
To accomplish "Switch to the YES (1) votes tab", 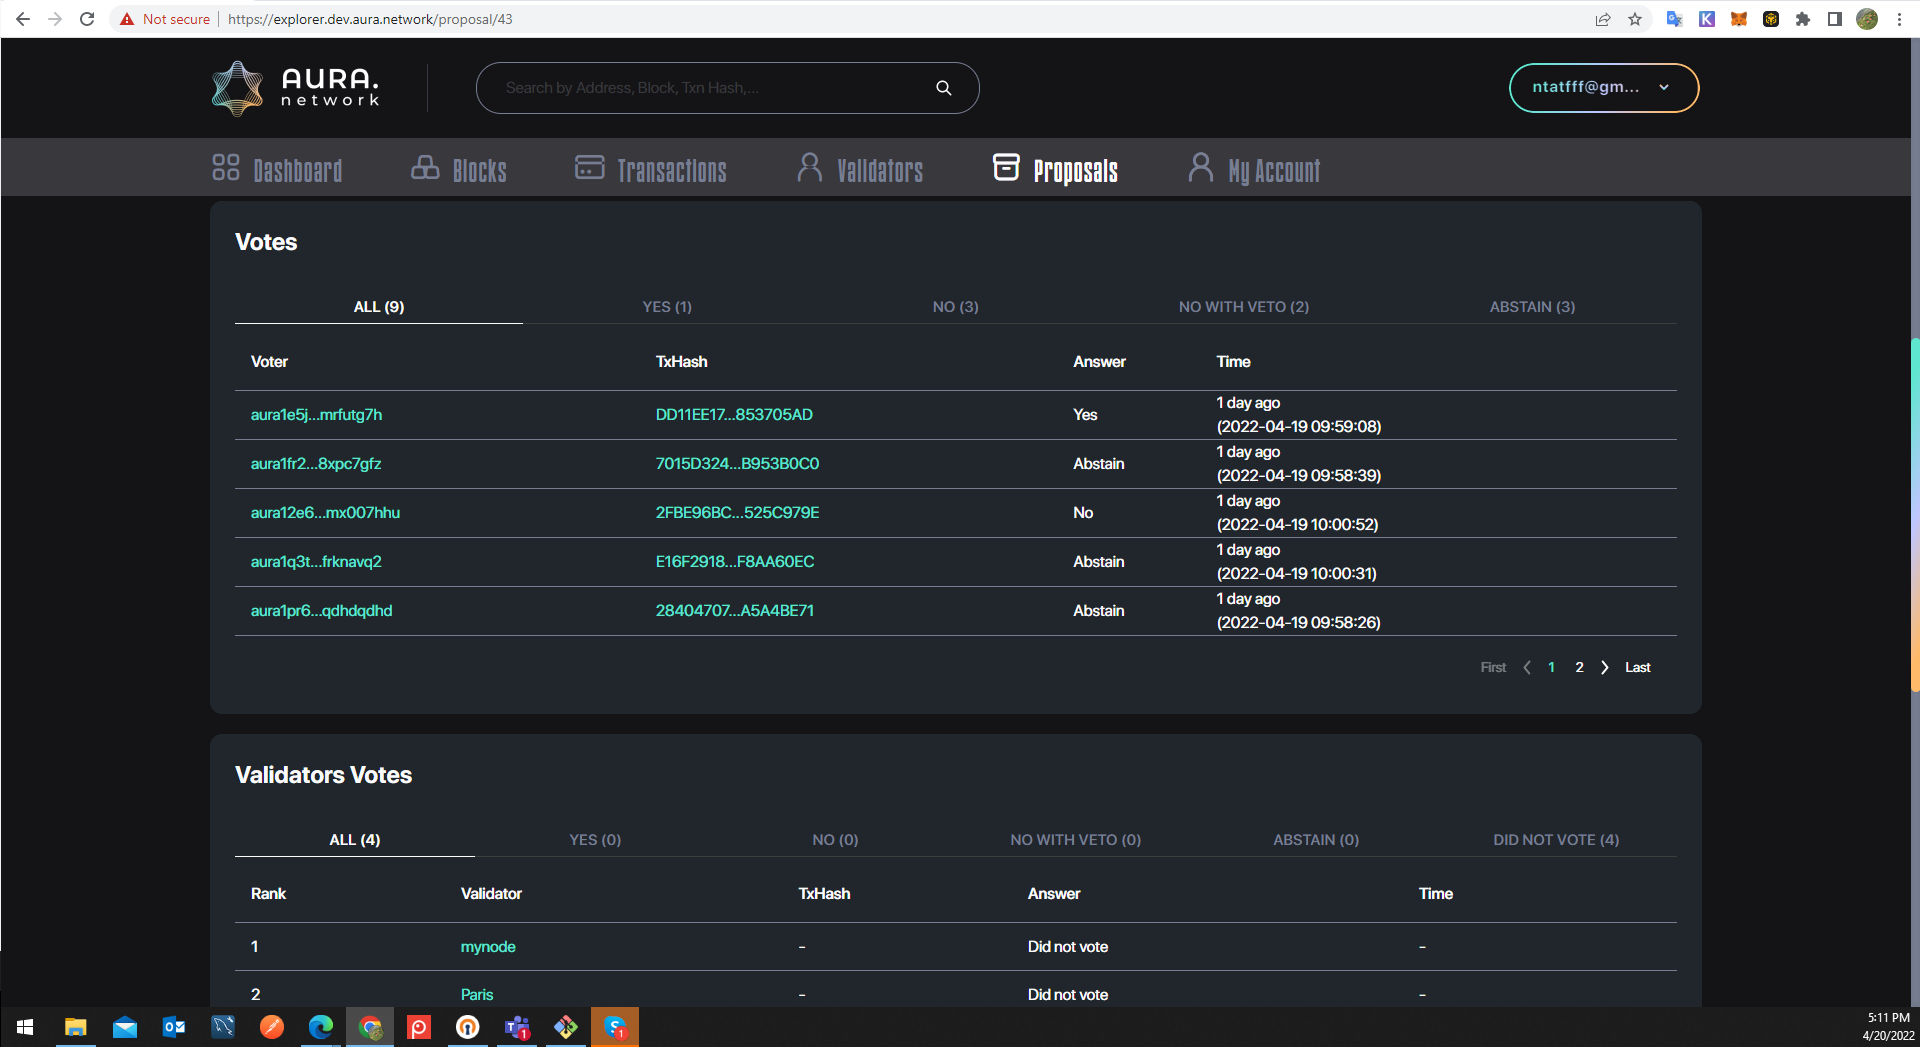I will click(667, 307).
